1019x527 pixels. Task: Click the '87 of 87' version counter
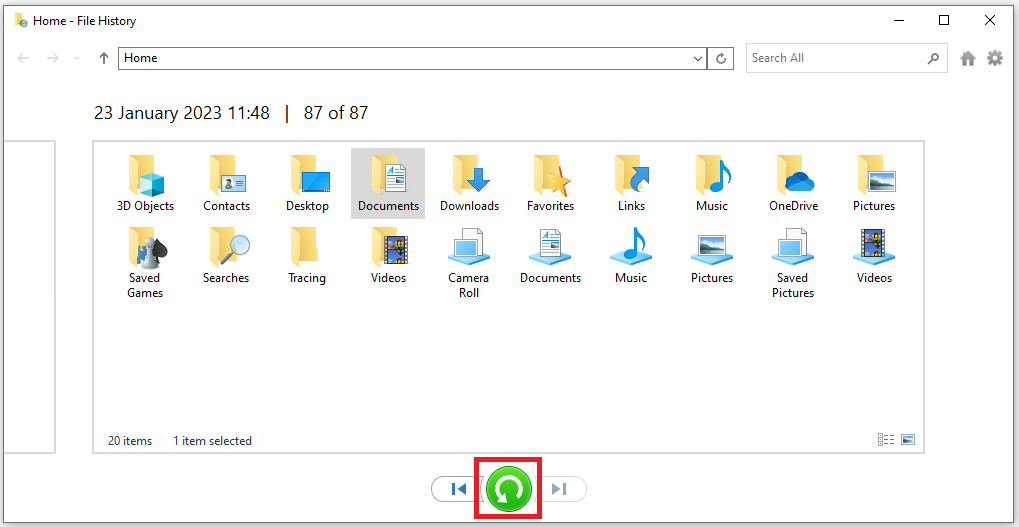pos(336,113)
